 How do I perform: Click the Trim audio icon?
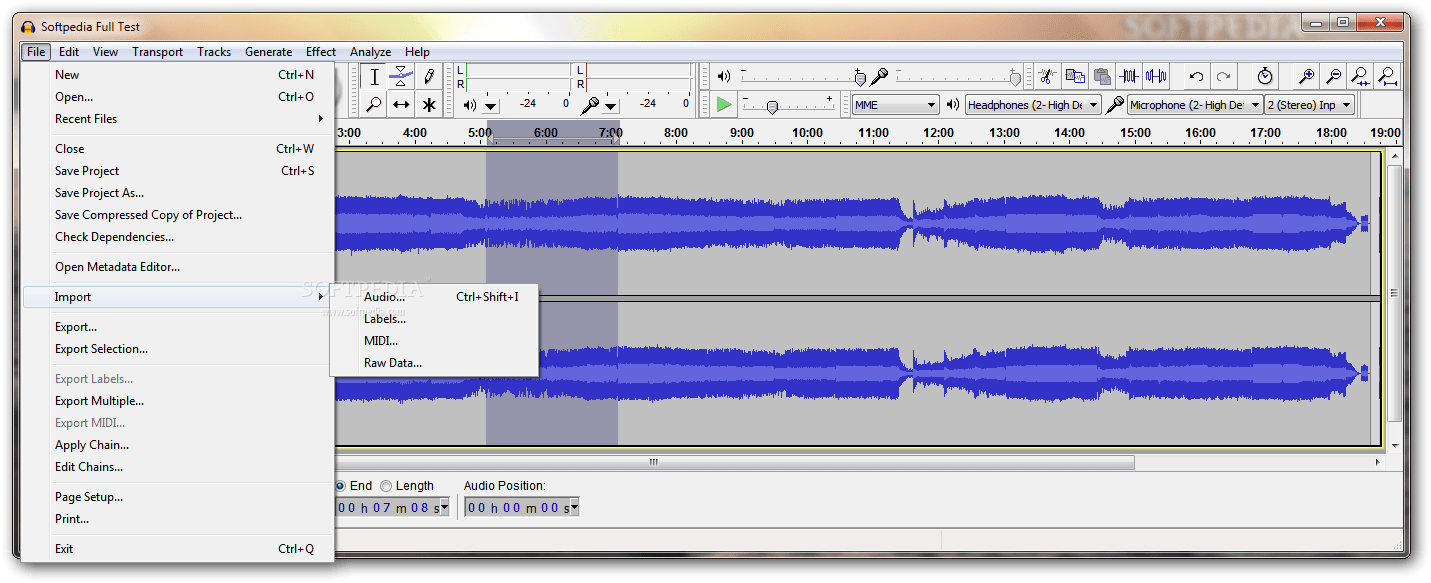point(1129,76)
